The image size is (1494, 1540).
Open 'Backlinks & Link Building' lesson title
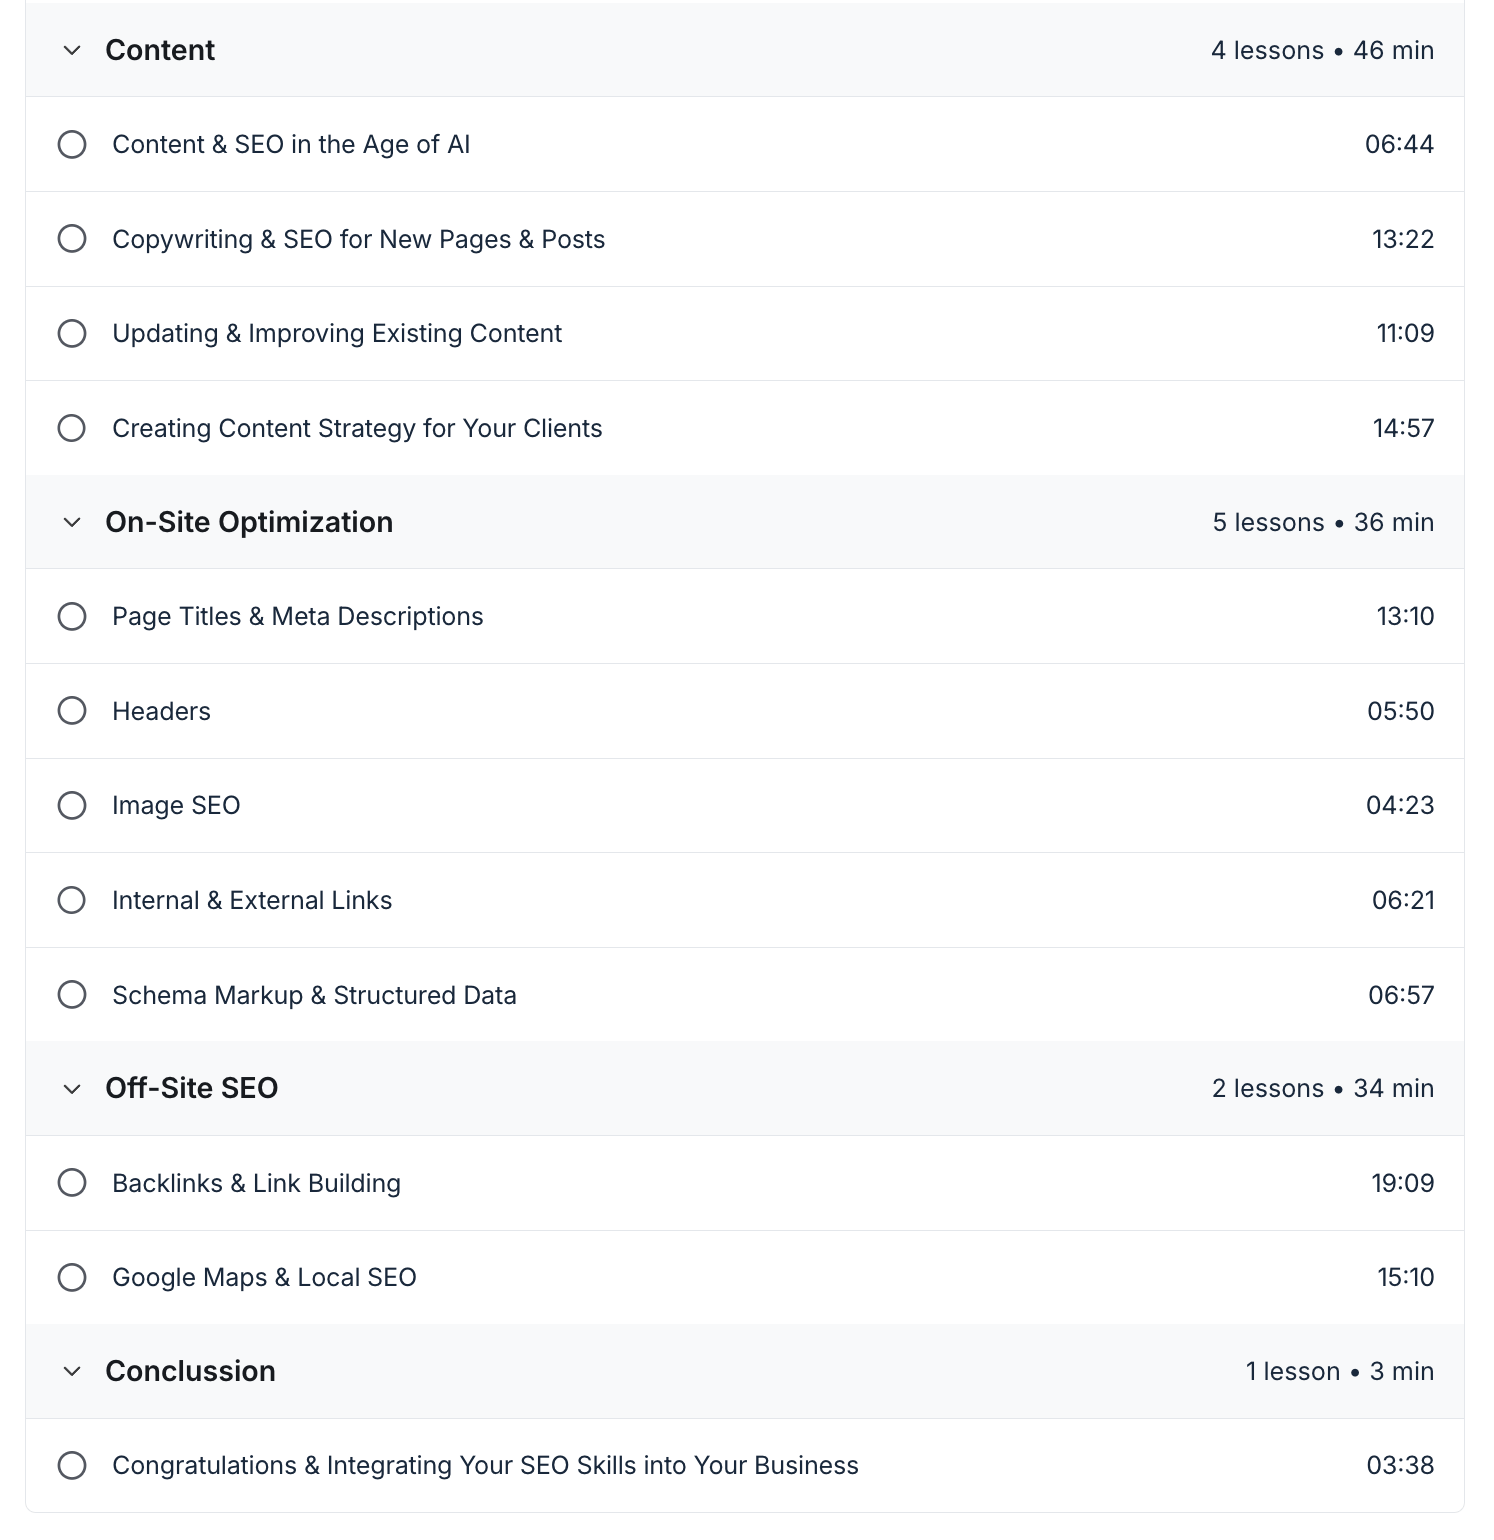point(256,1183)
